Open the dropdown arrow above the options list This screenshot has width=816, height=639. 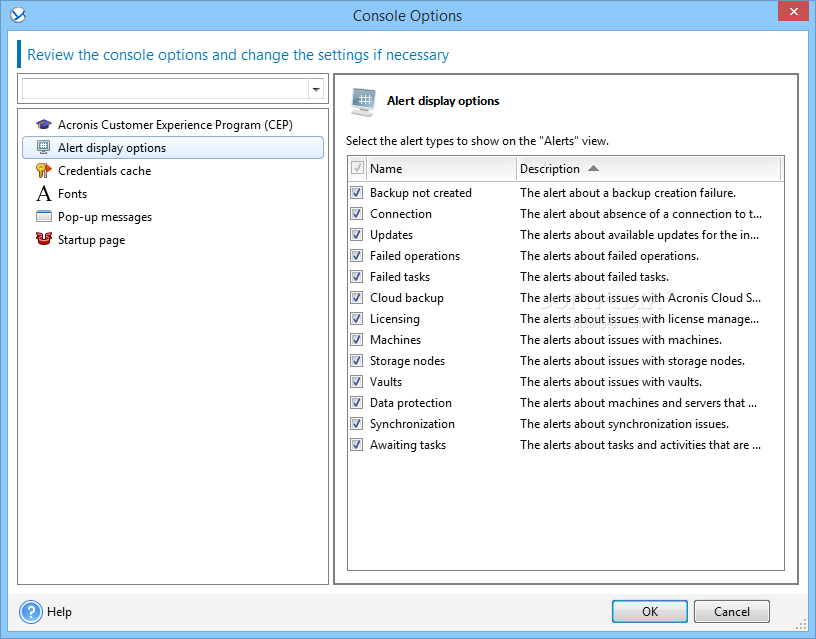pyautogui.click(x=316, y=90)
